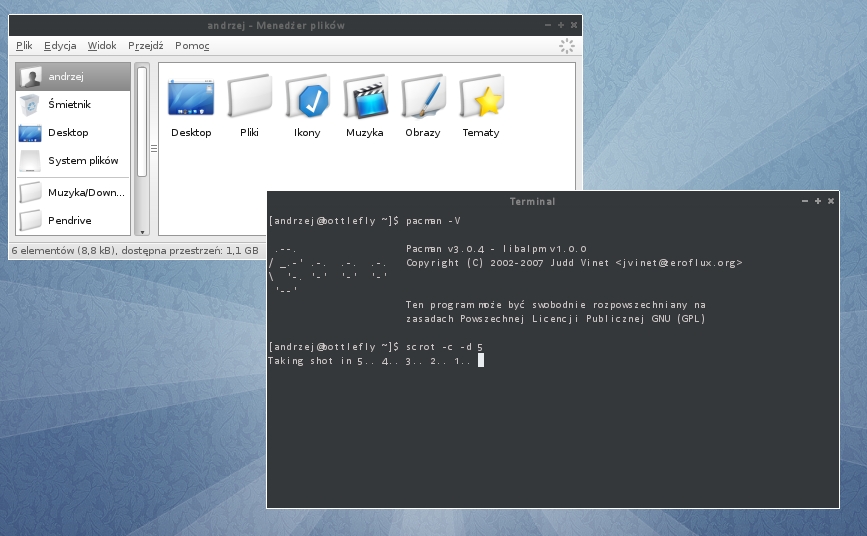This screenshot has width=867, height=536.
Task: Click the sidebar vertical scrollbar
Action: [142, 122]
